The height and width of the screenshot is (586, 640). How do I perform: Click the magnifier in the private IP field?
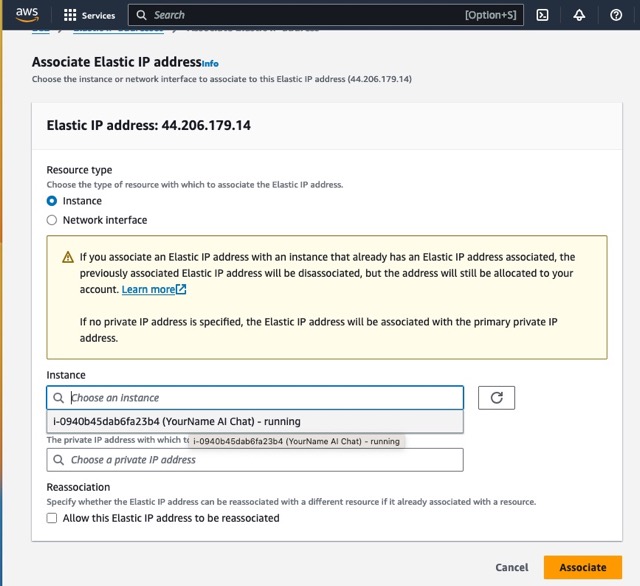coord(58,460)
